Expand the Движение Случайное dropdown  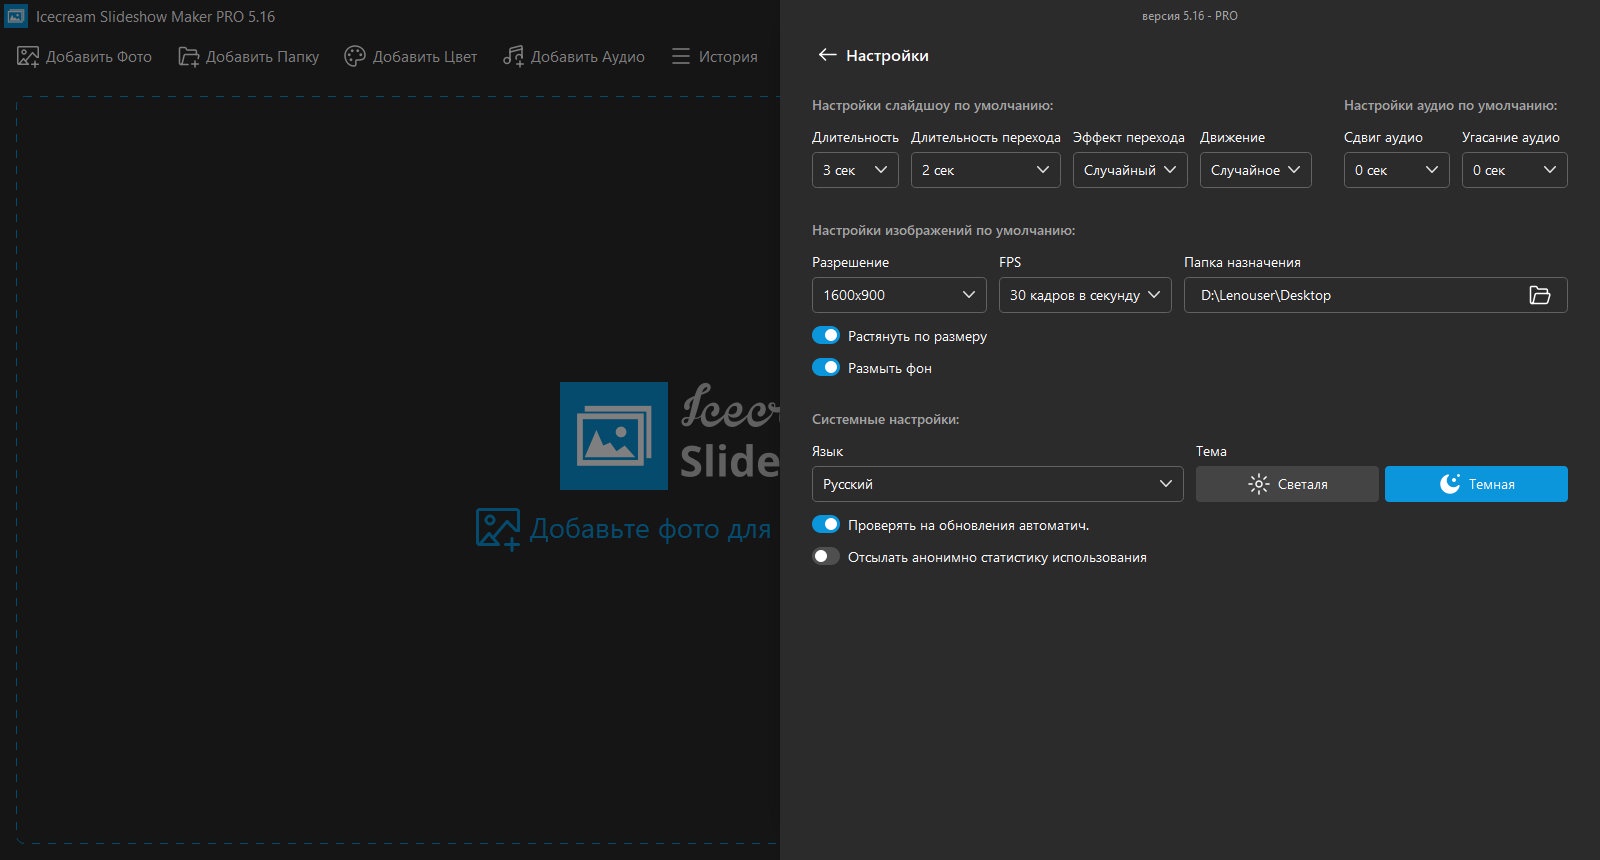click(x=1256, y=170)
